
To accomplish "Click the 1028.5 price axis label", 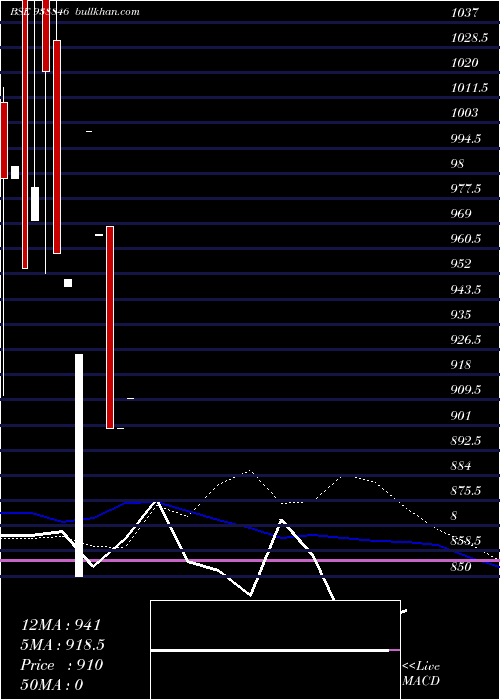I will click(x=469, y=38).
